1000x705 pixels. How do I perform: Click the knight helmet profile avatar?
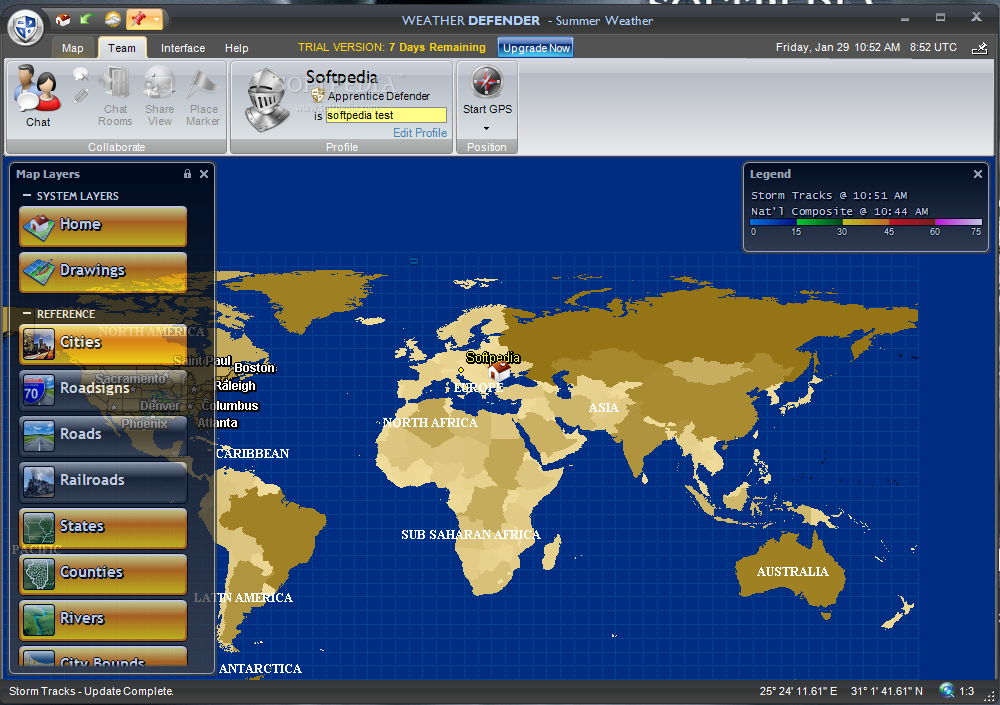(266, 100)
